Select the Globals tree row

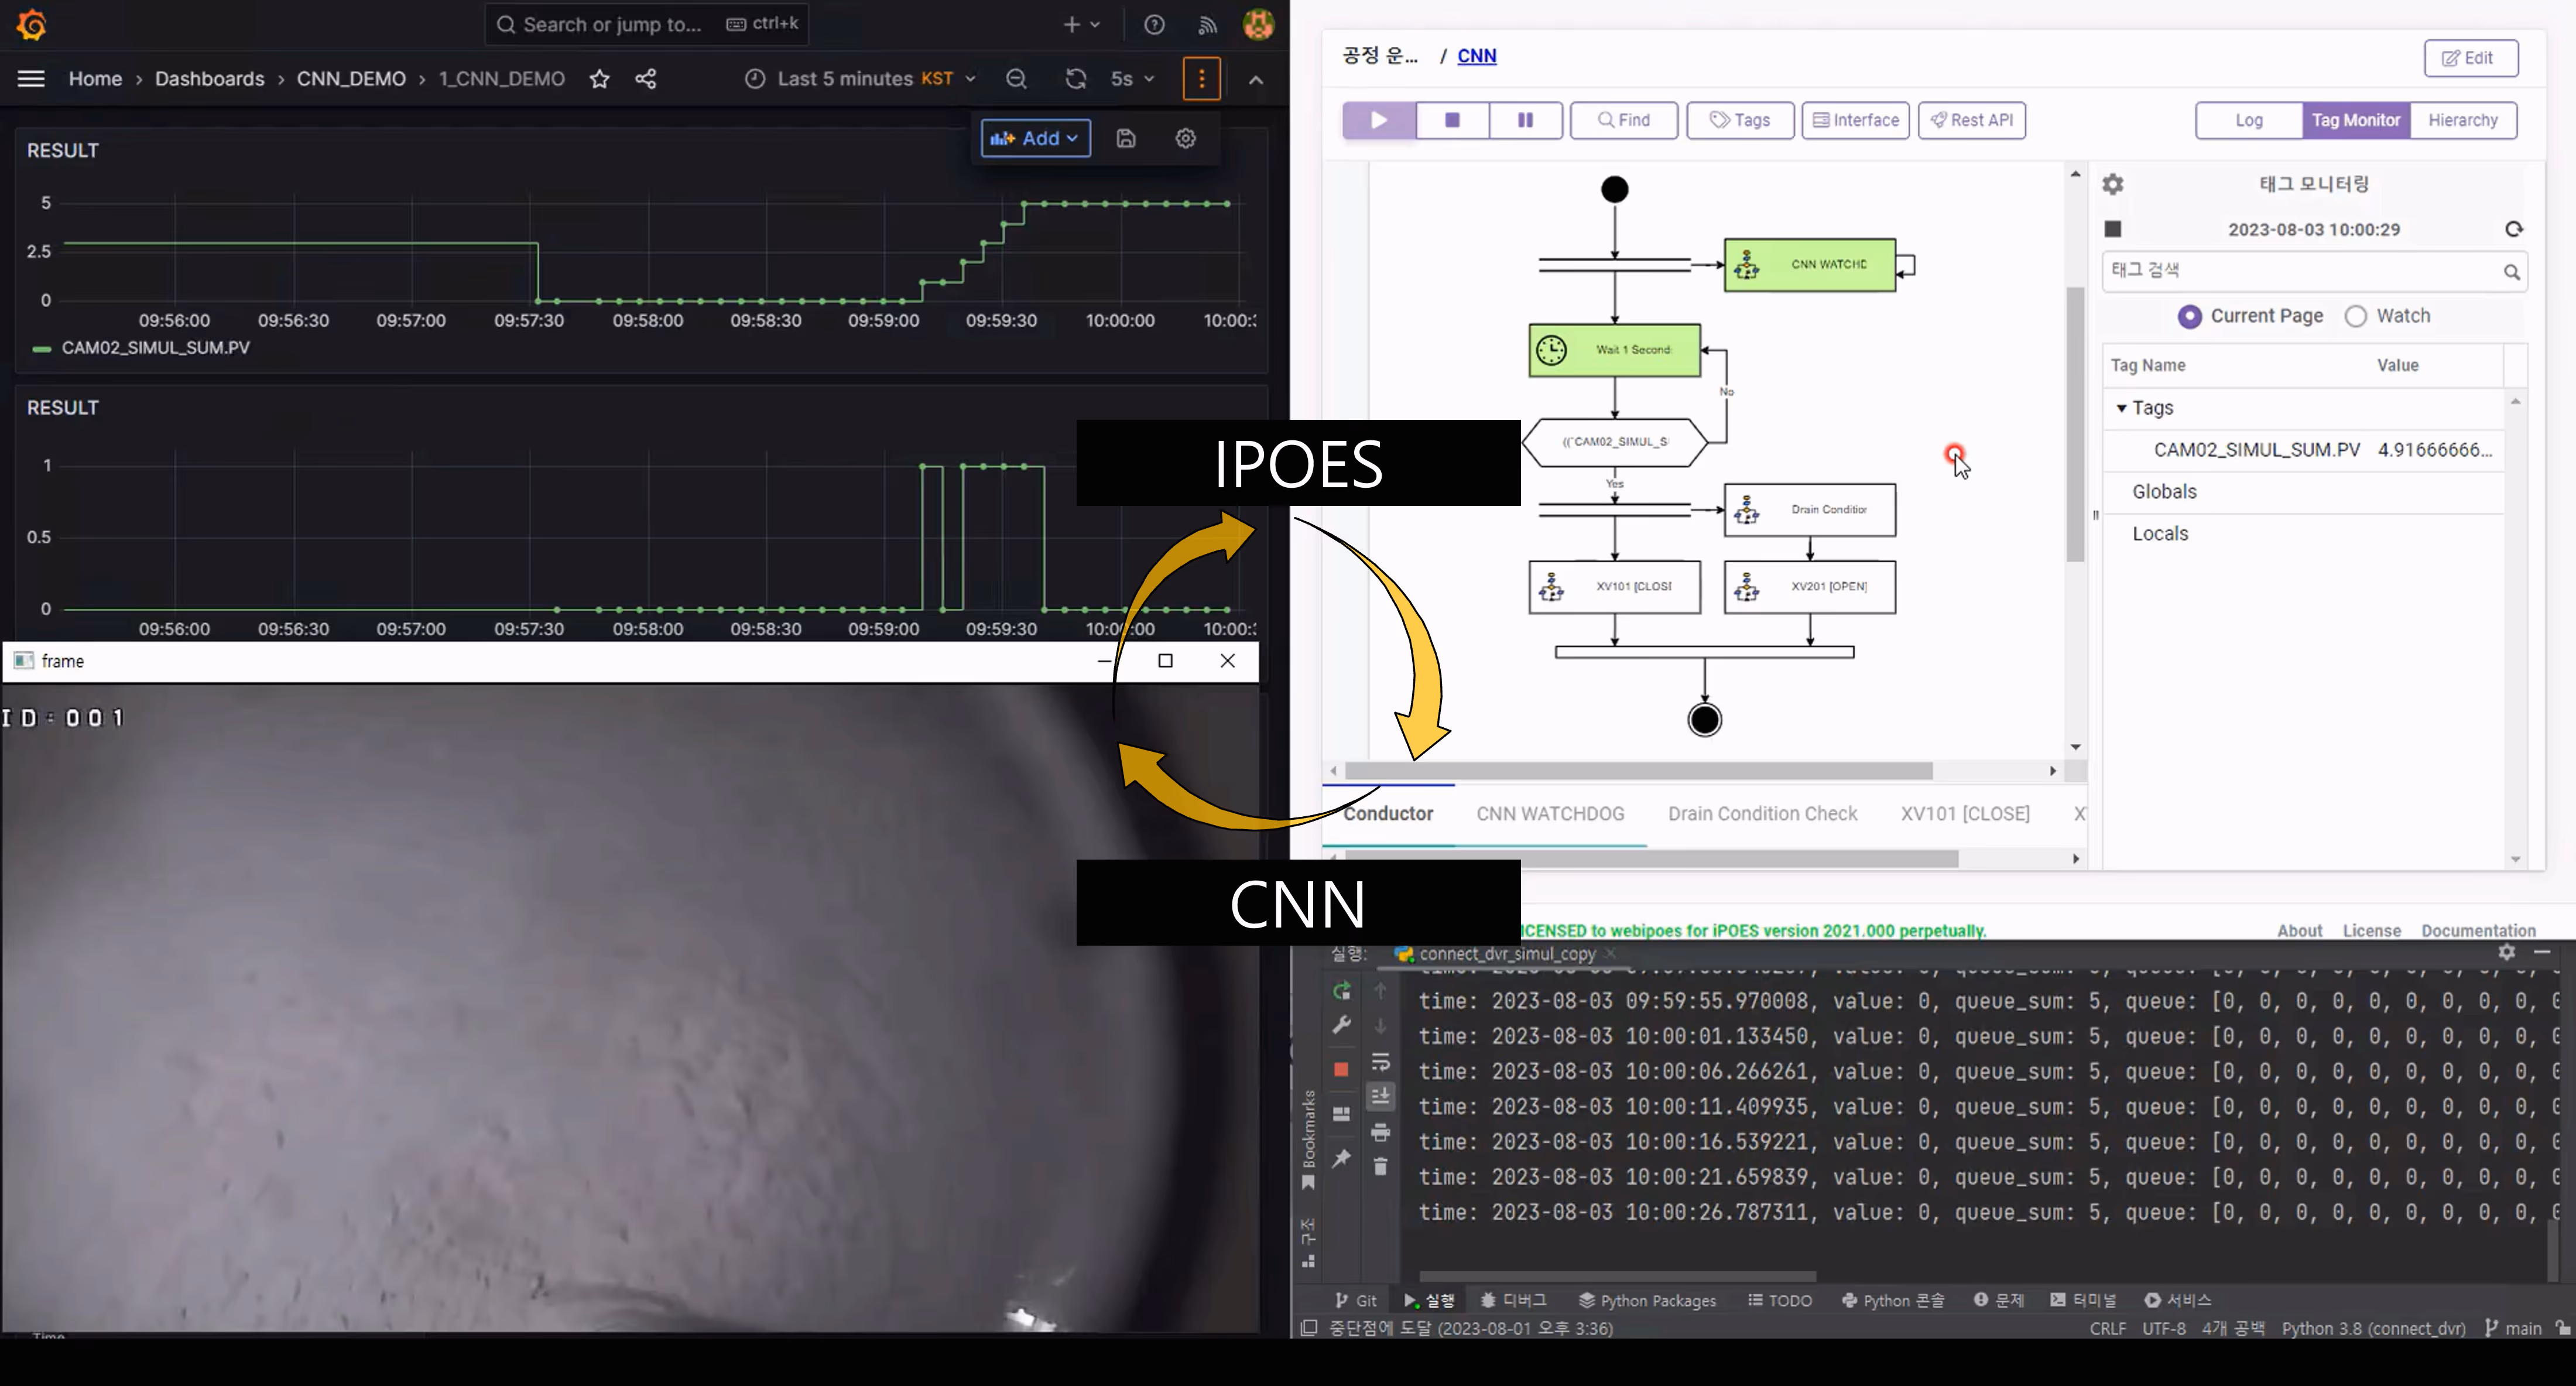[2303, 491]
